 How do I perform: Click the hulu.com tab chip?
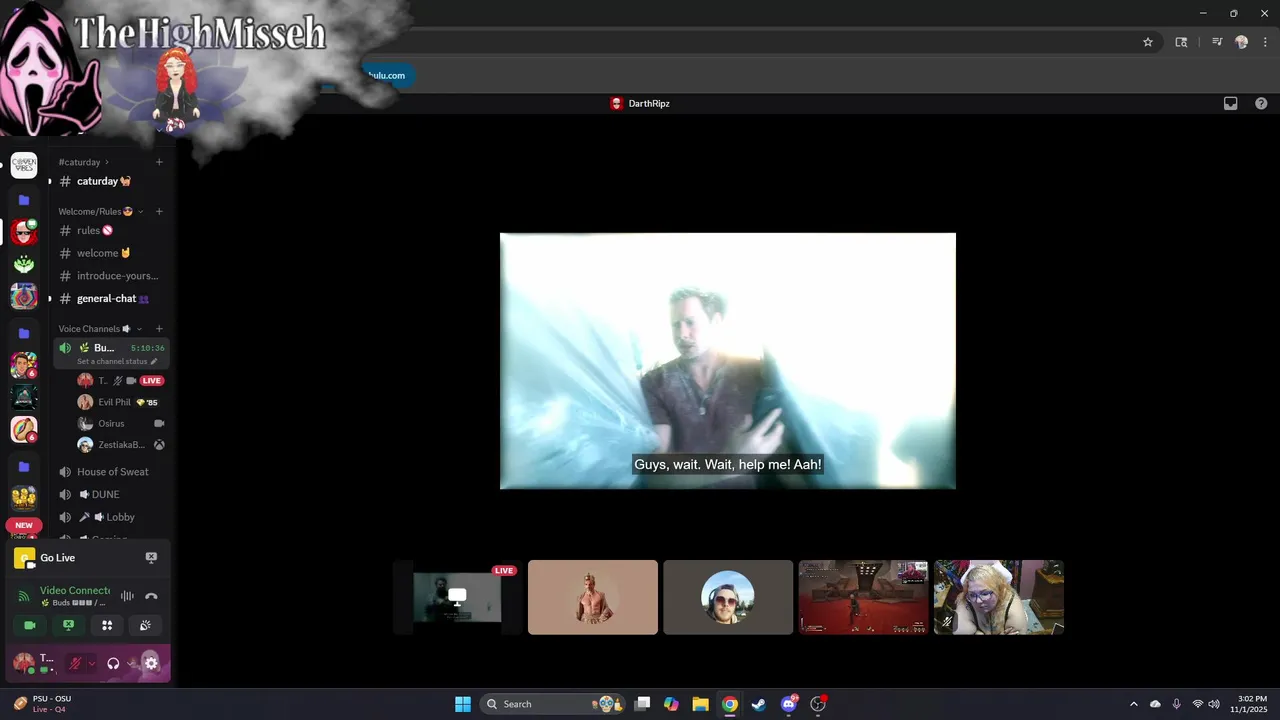coord(388,75)
